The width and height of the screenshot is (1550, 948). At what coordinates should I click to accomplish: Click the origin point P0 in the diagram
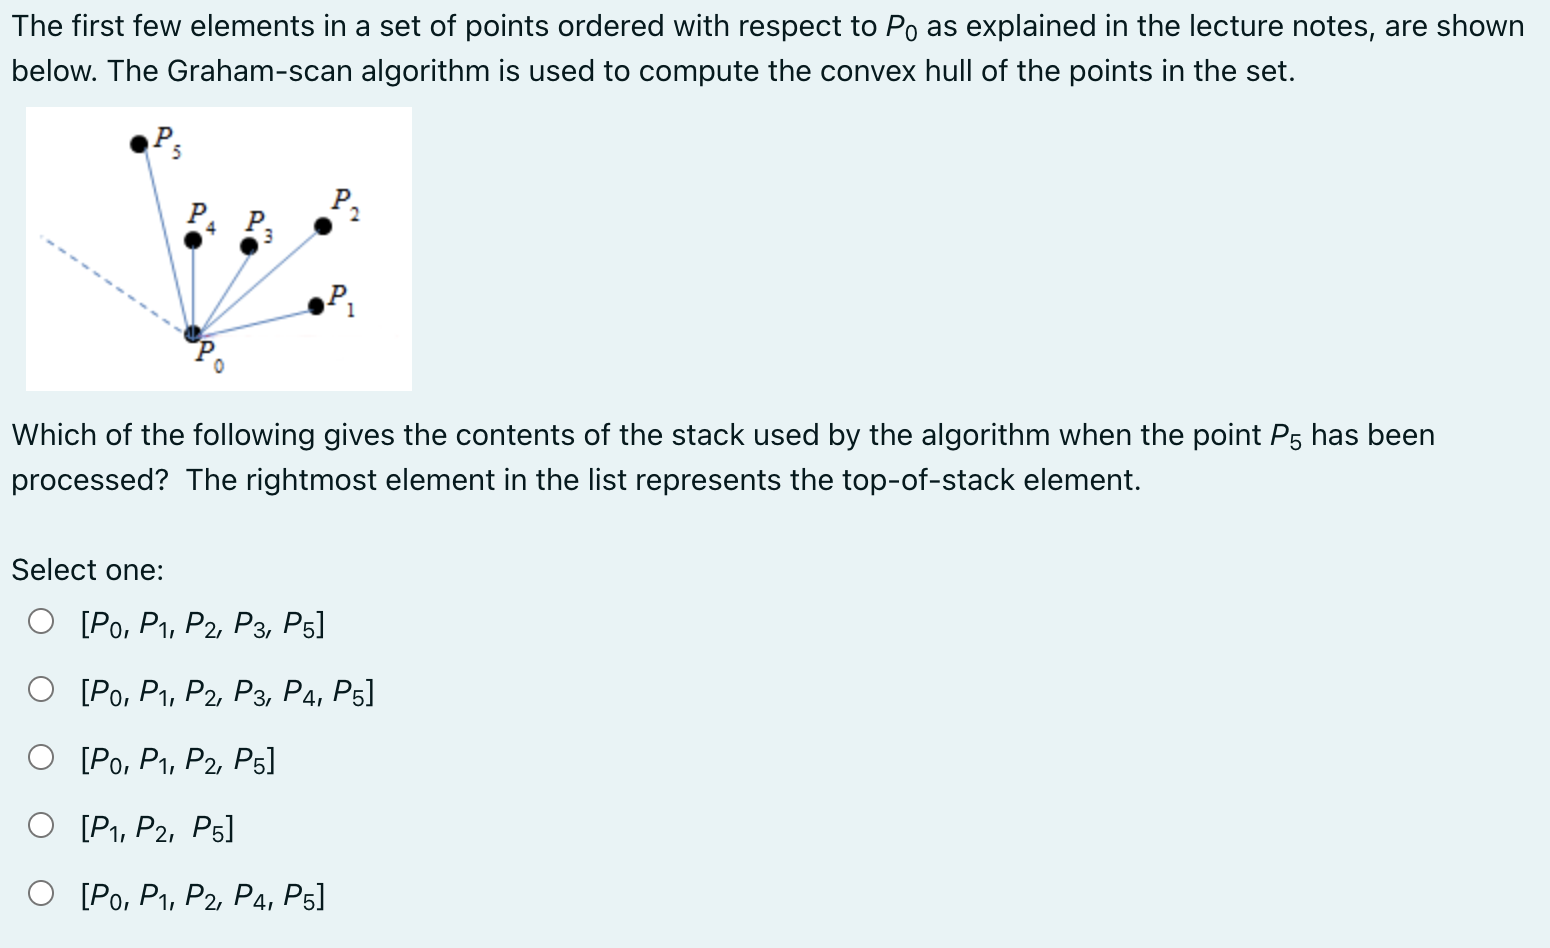click(x=192, y=332)
